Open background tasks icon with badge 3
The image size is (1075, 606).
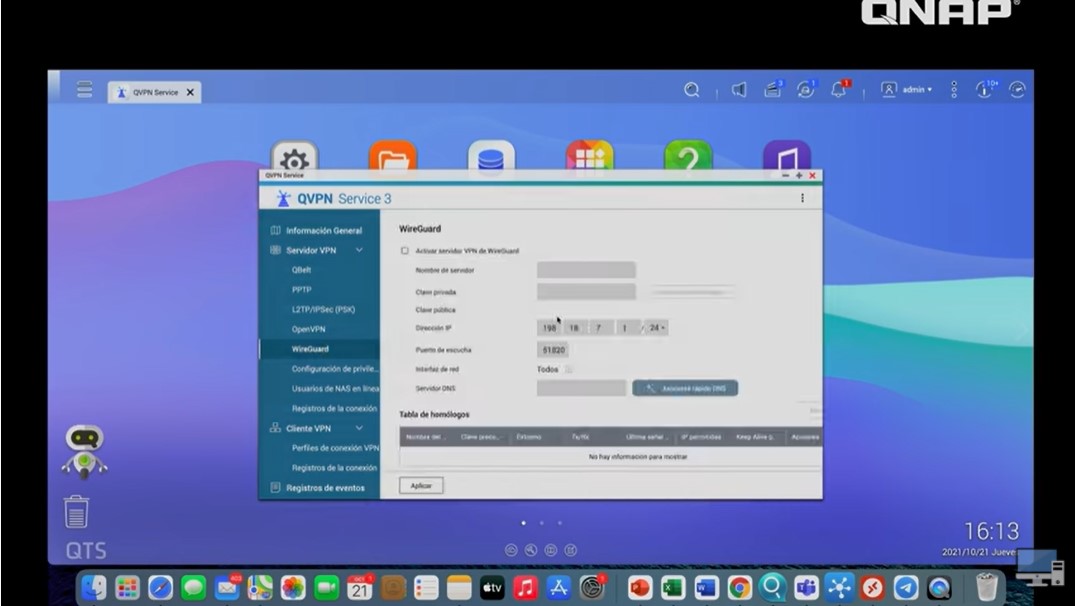click(x=773, y=89)
